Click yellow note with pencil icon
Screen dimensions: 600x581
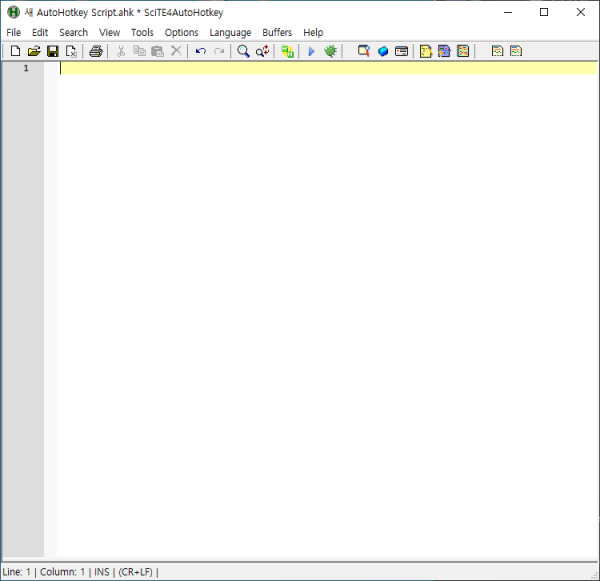tap(426, 51)
